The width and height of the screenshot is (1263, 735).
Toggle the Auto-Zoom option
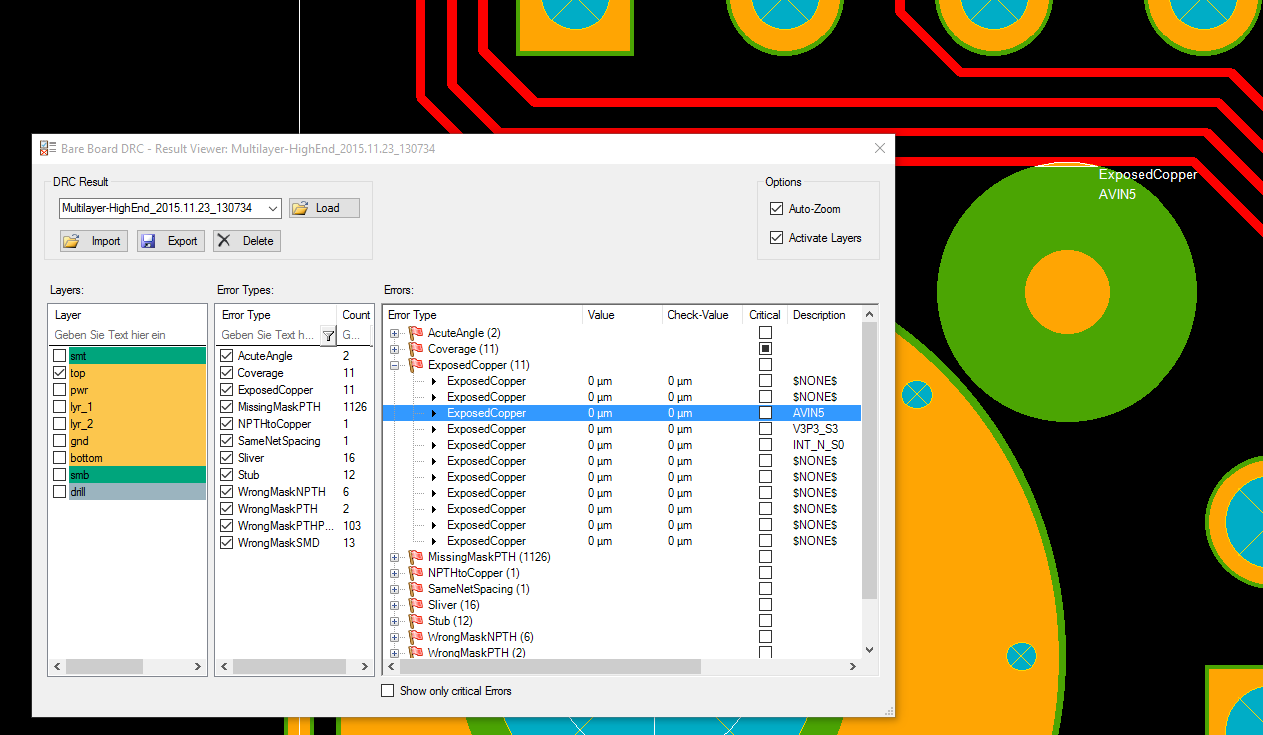point(776,209)
